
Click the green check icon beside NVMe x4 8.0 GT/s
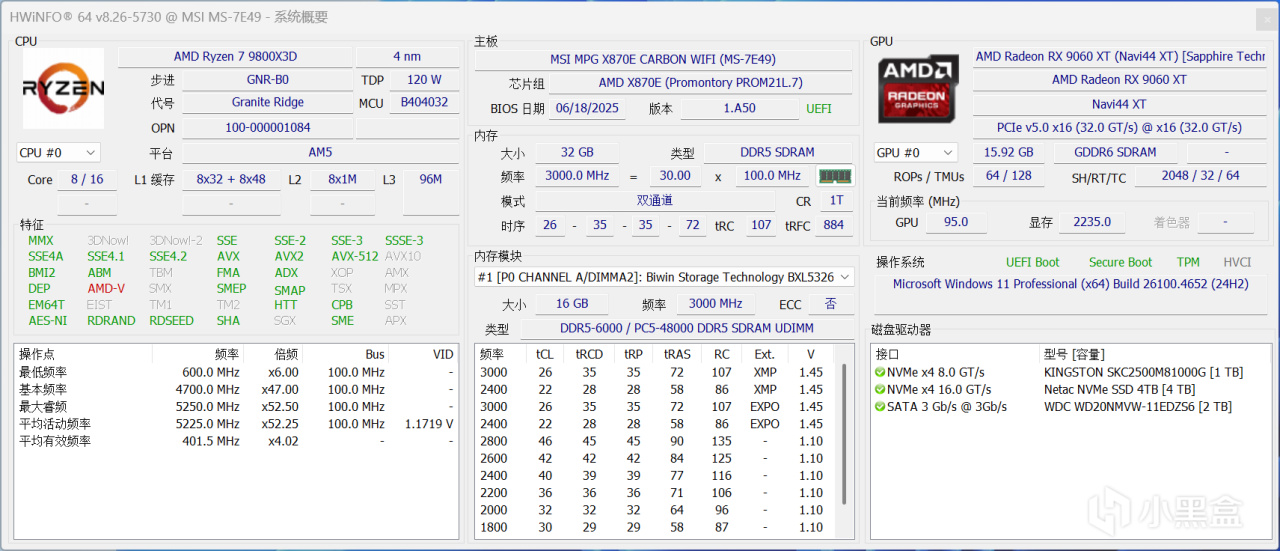click(879, 372)
